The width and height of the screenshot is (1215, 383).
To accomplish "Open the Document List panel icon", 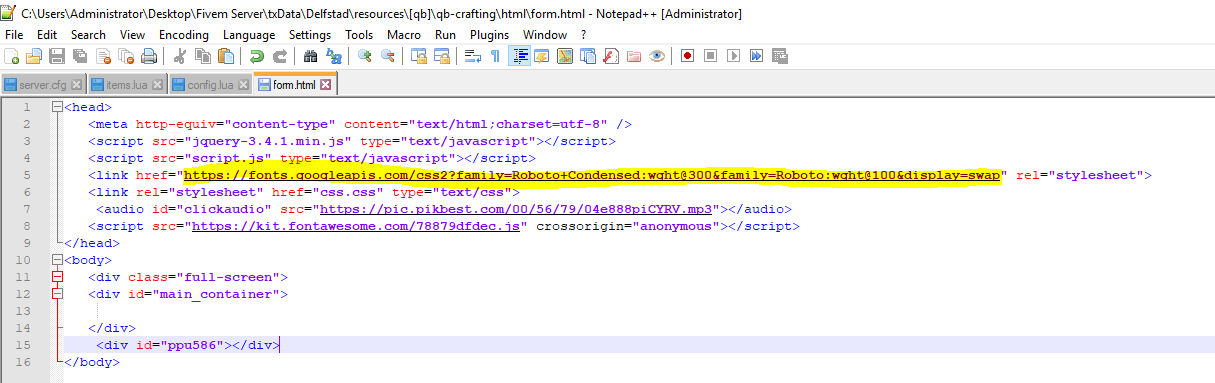I will point(588,55).
